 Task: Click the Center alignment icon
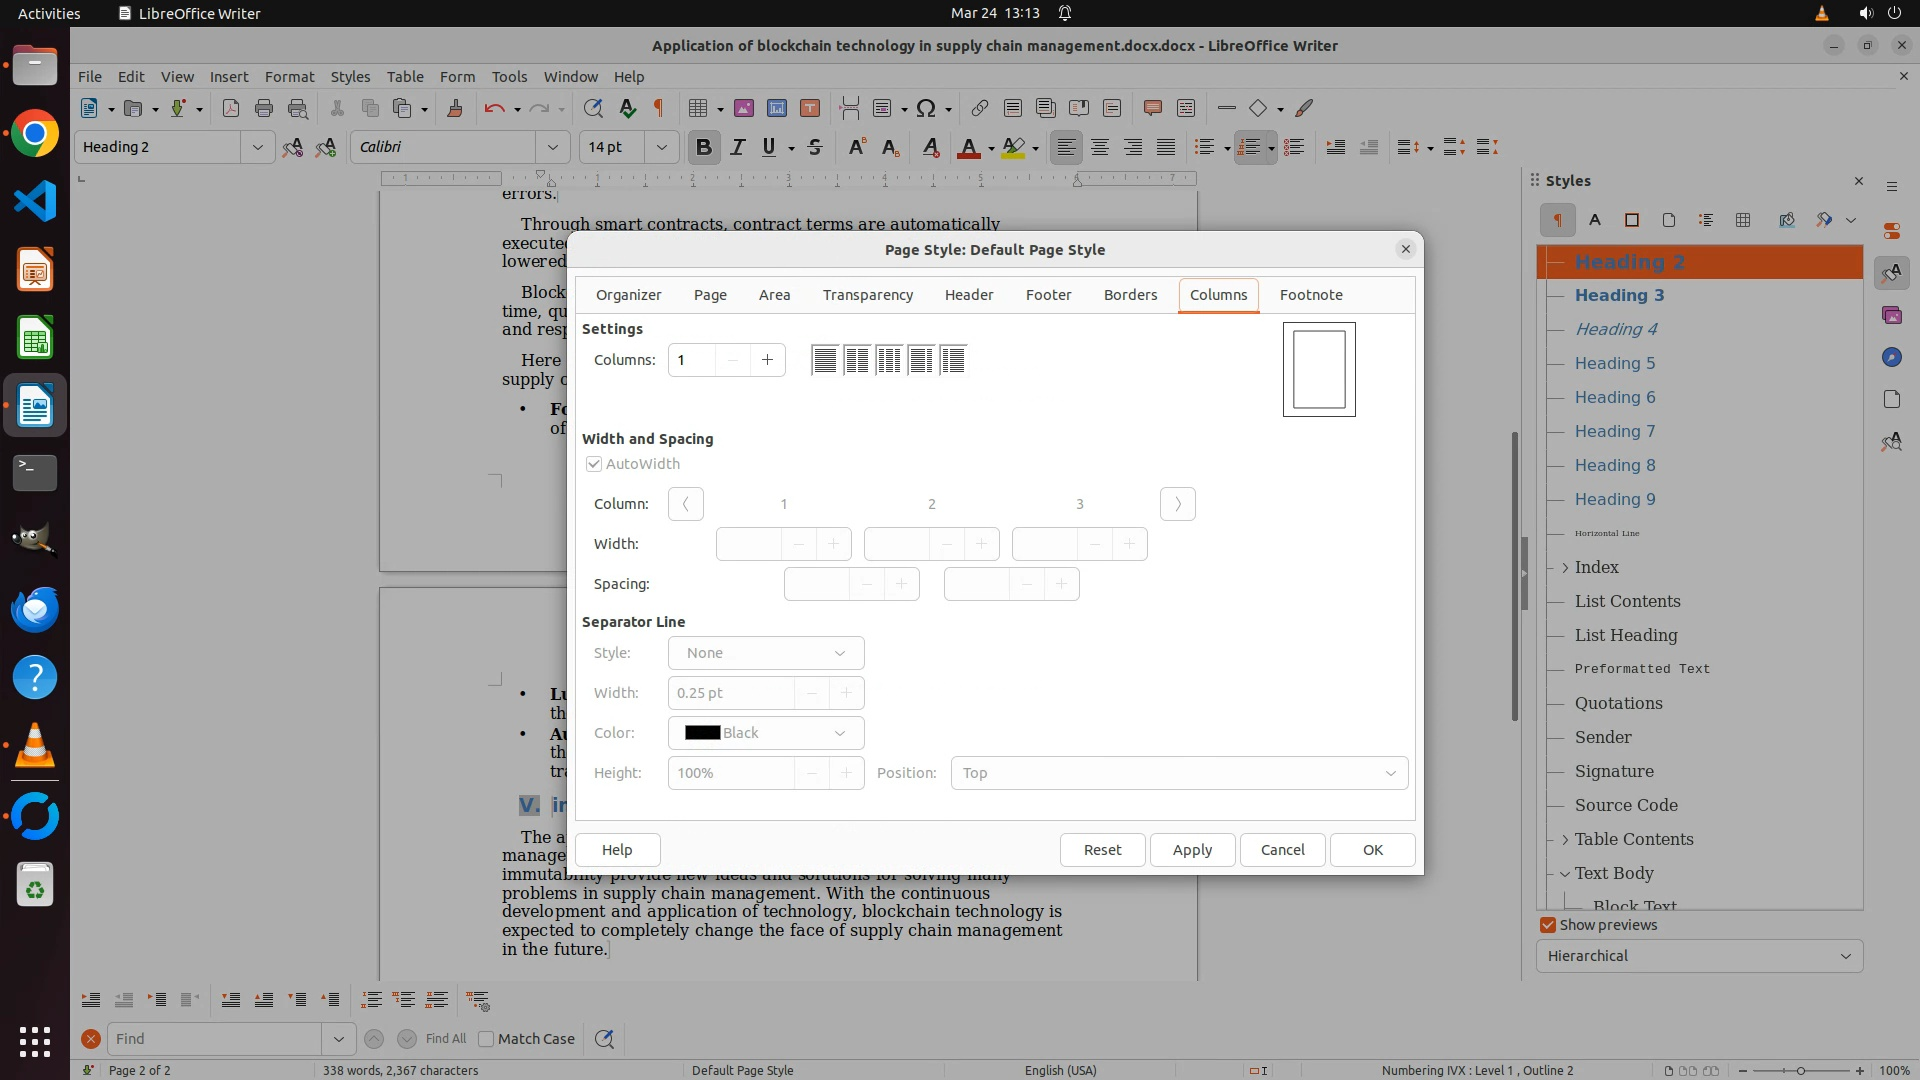click(1100, 148)
